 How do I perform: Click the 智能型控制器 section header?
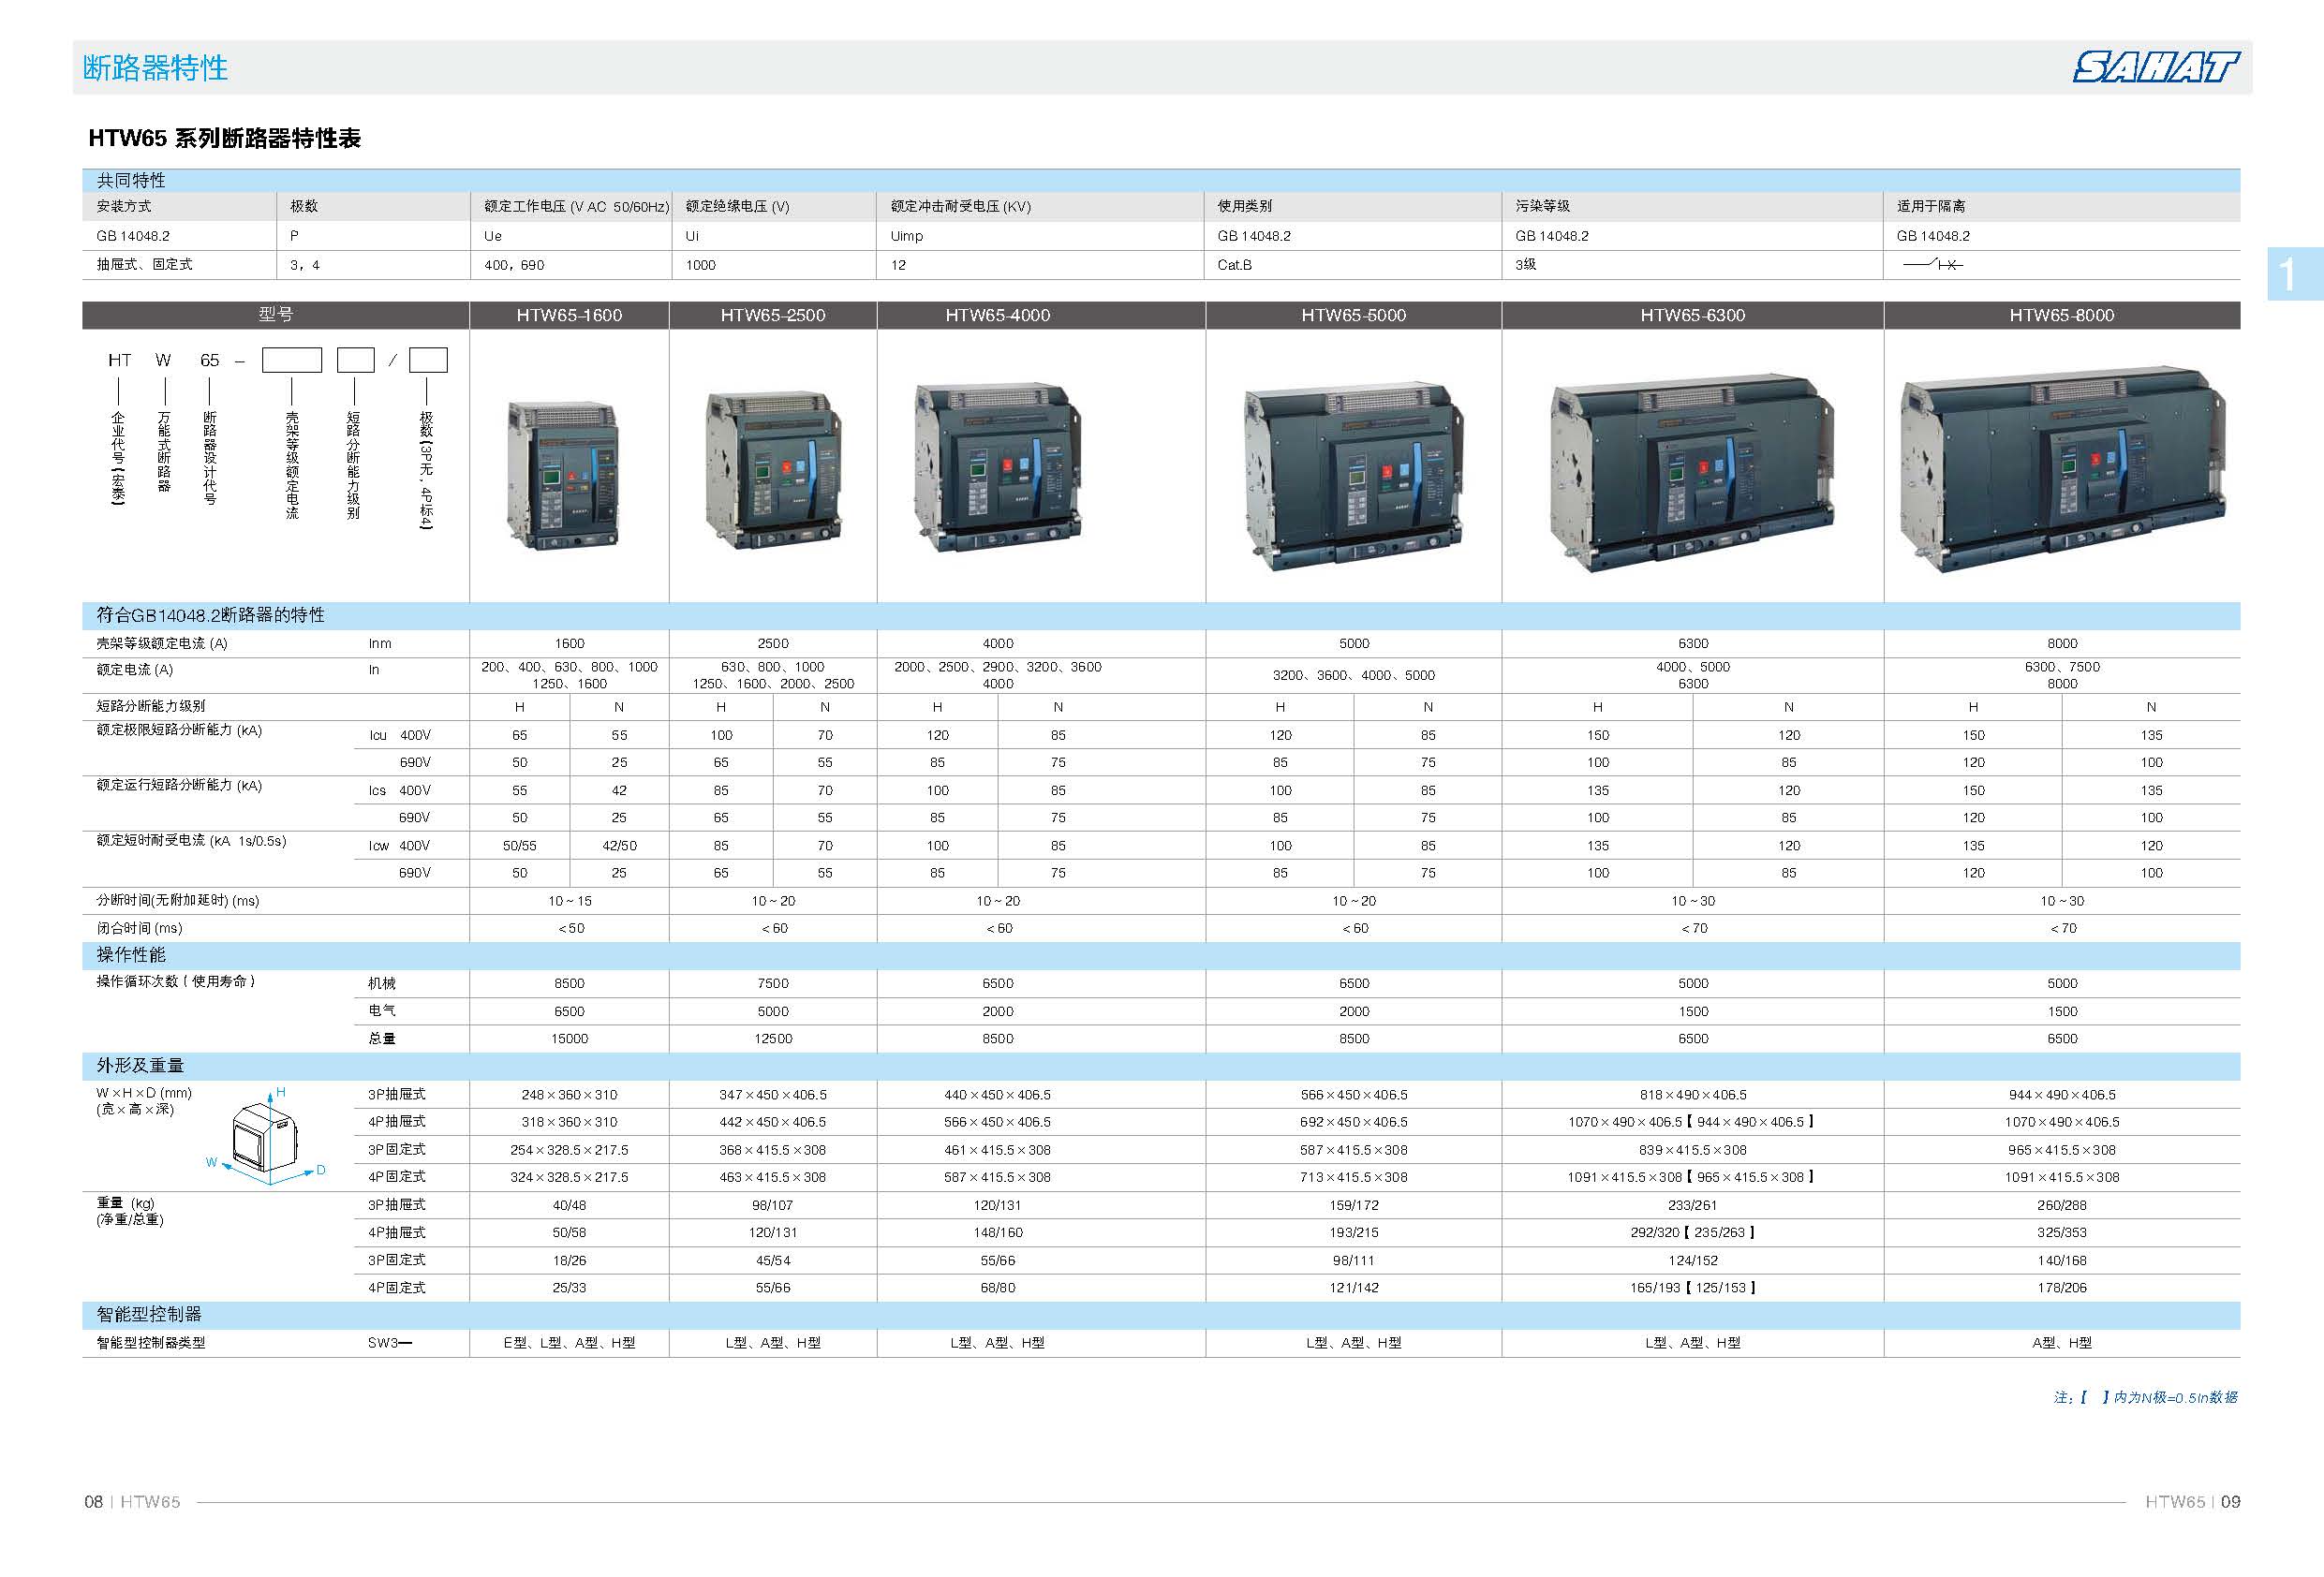pyautogui.click(x=149, y=1314)
